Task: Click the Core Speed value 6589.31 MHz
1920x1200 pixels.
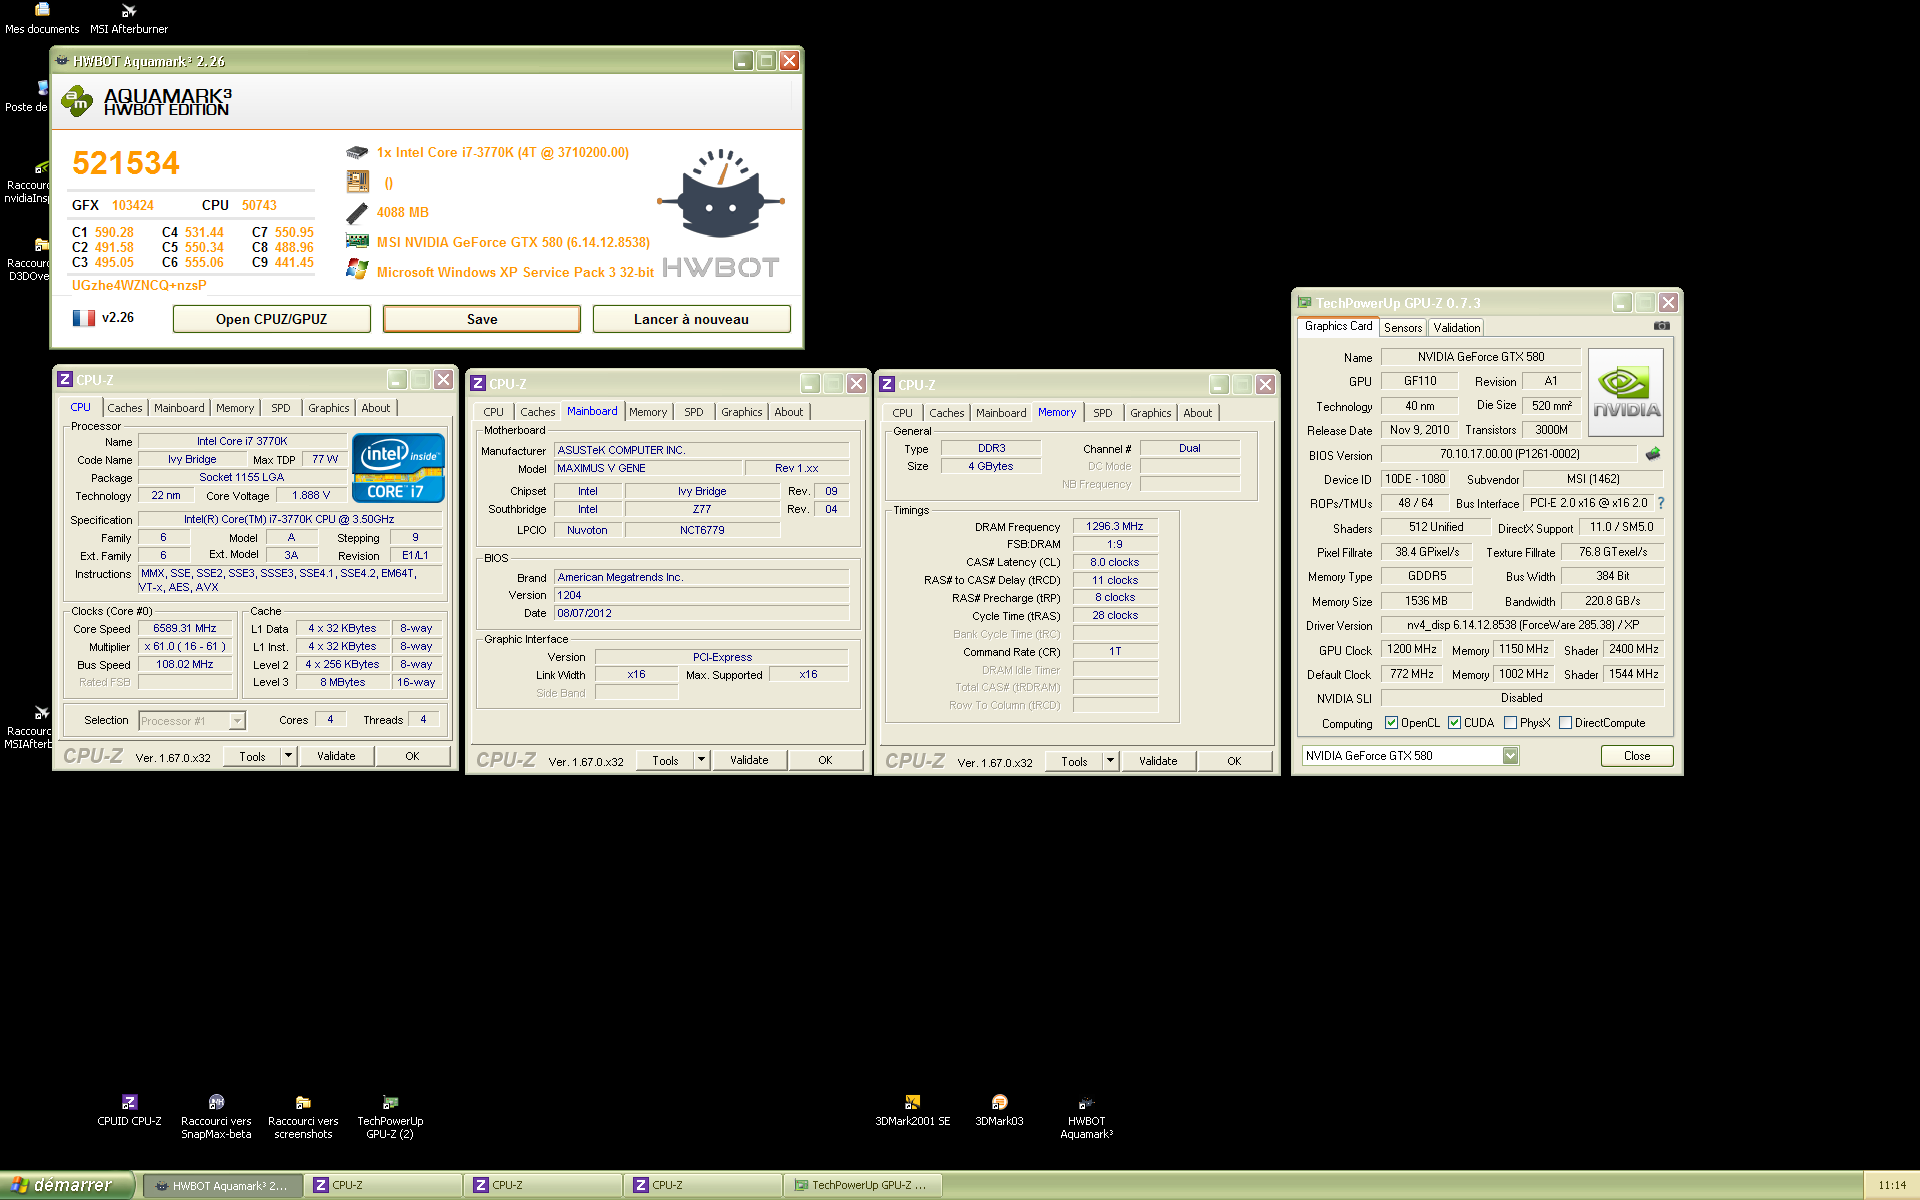Action: pos(184,629)
